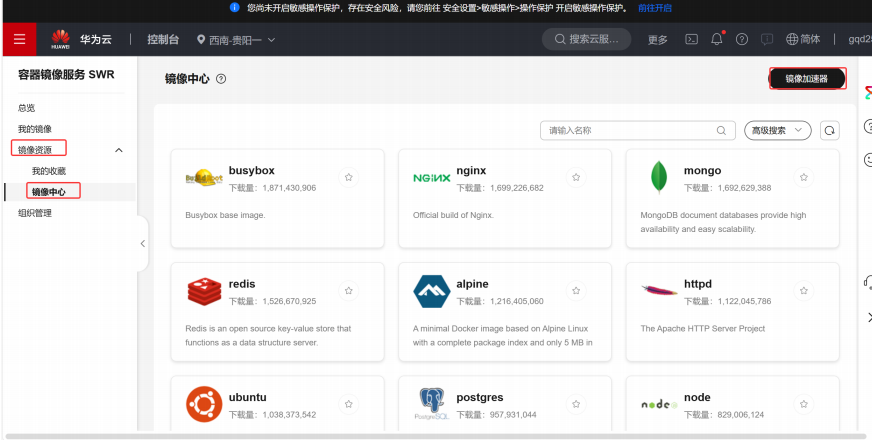Open 组织管理 in the sidebar

click(34, 213)
